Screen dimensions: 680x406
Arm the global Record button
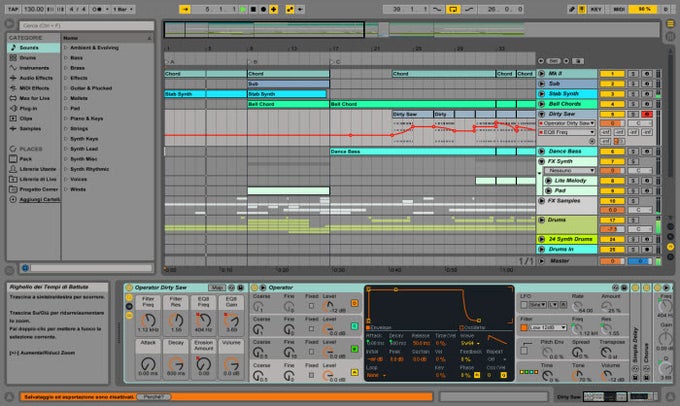263,9
